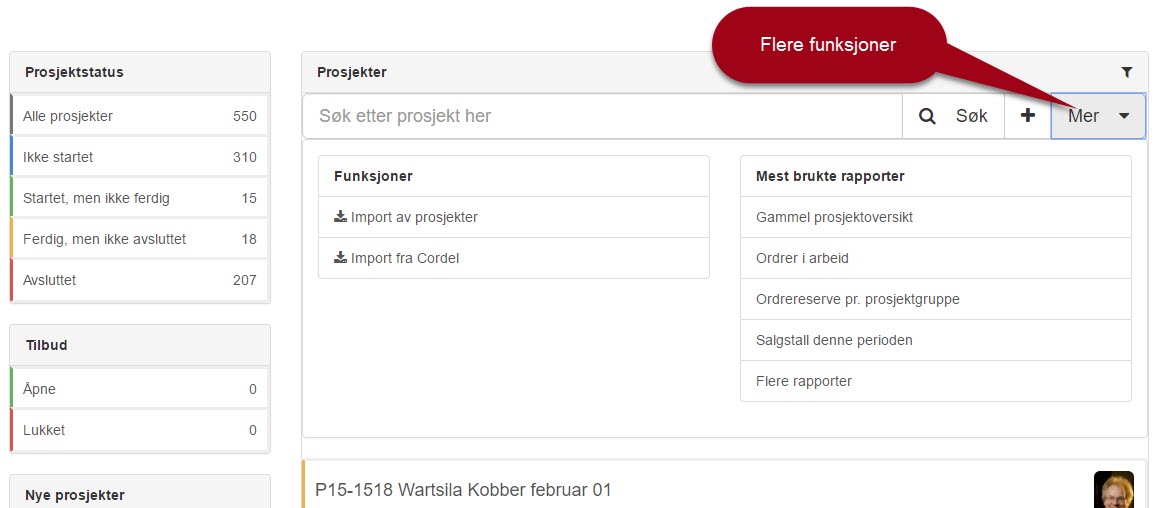This screenshot has height=508, width=1160.
Task: Show Avsluttet projects
Action: [140, 280]
